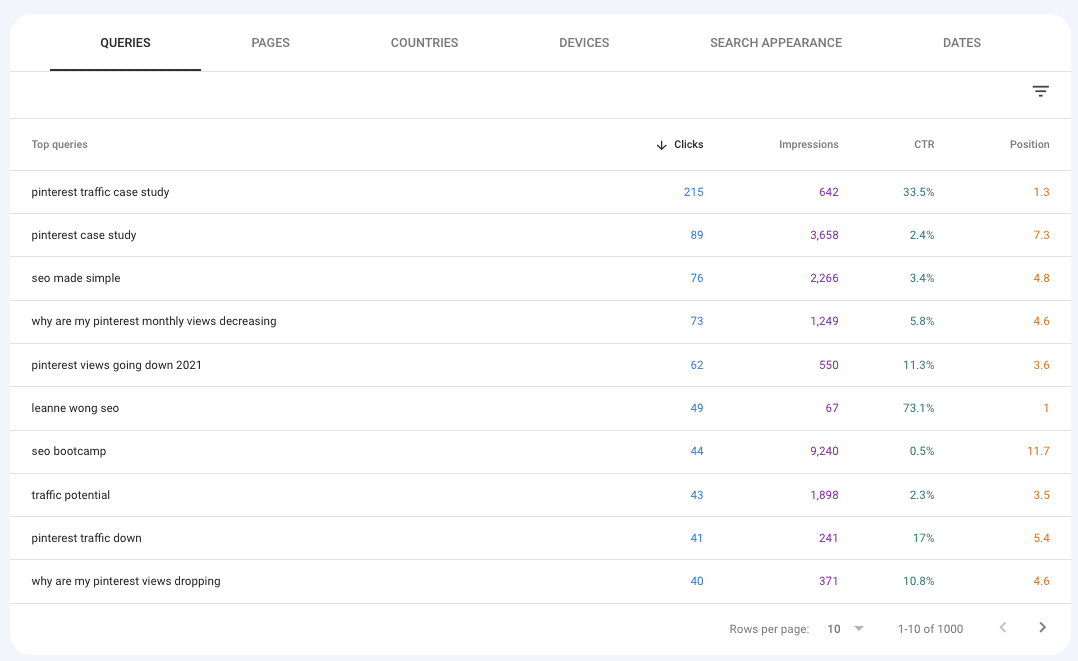Screen dimensions: 1078x661
Task: Select the Queries tab
Action: [x=125, y=43]
